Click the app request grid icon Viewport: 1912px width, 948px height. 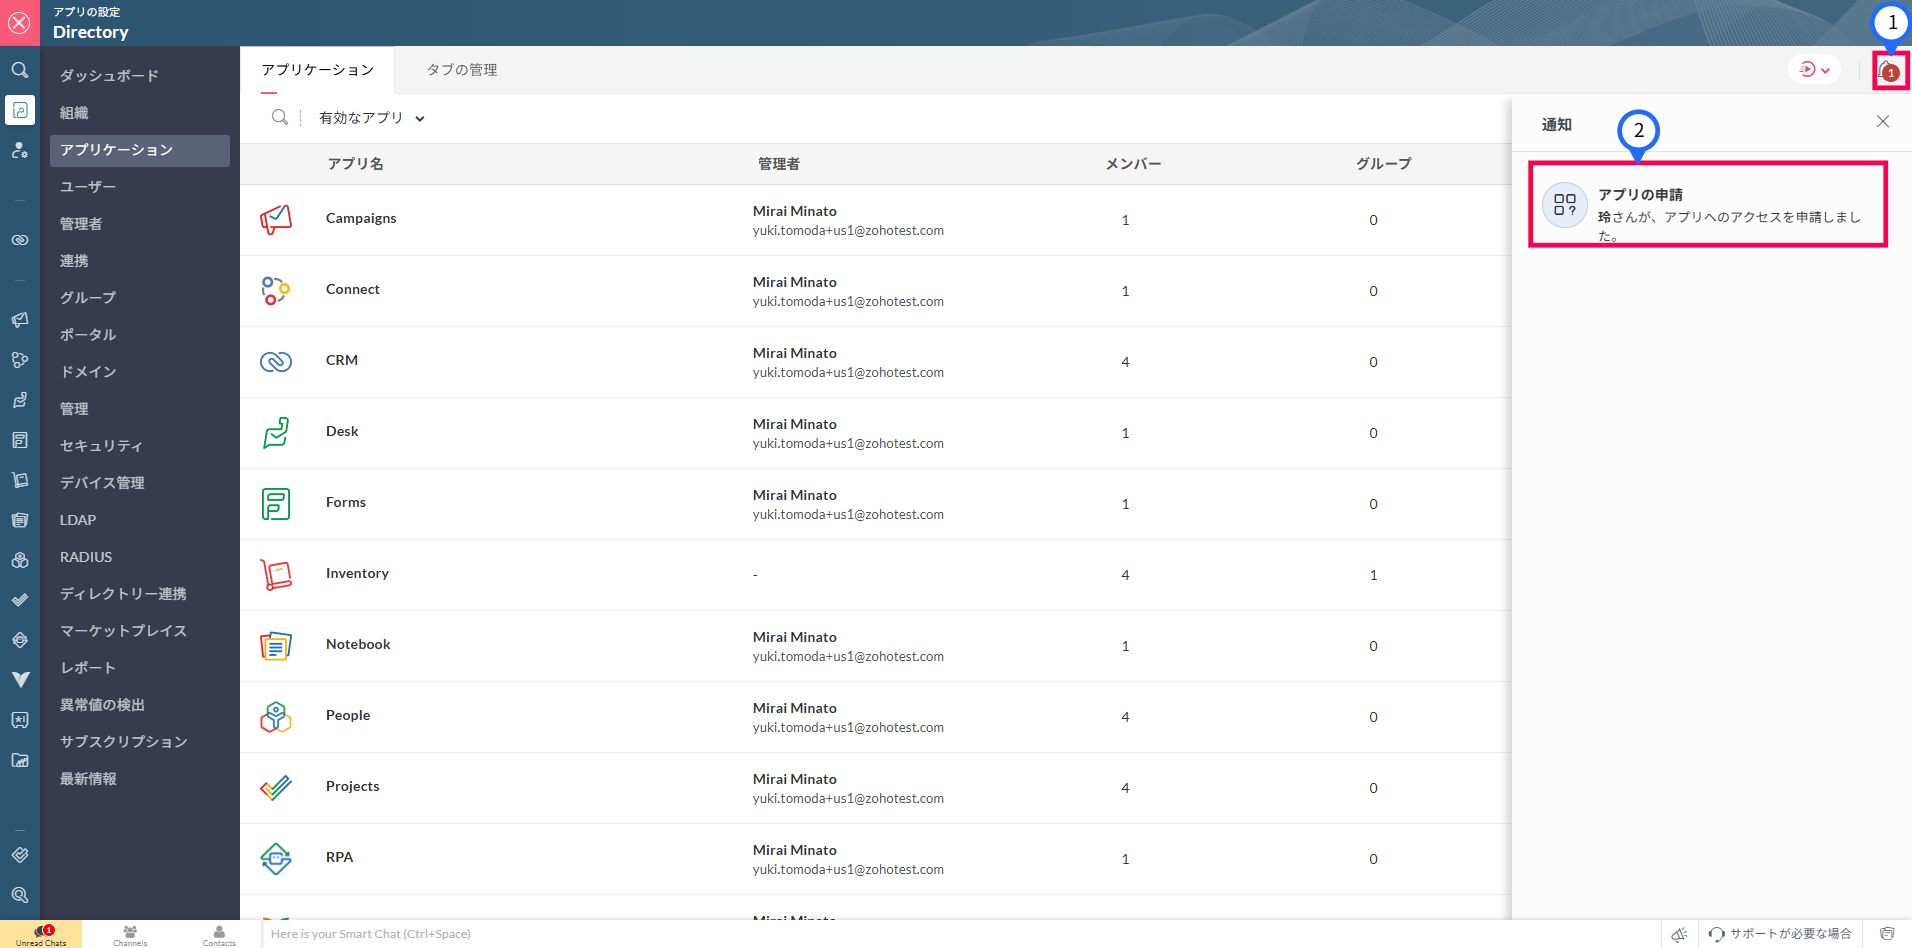[1565, 205]
